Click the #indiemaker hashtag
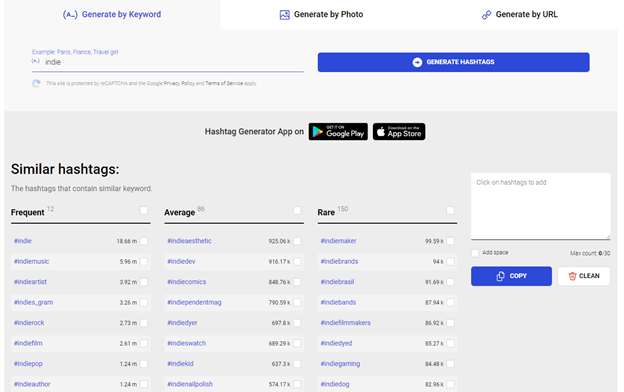624x392 pixels. coord(339,241)
